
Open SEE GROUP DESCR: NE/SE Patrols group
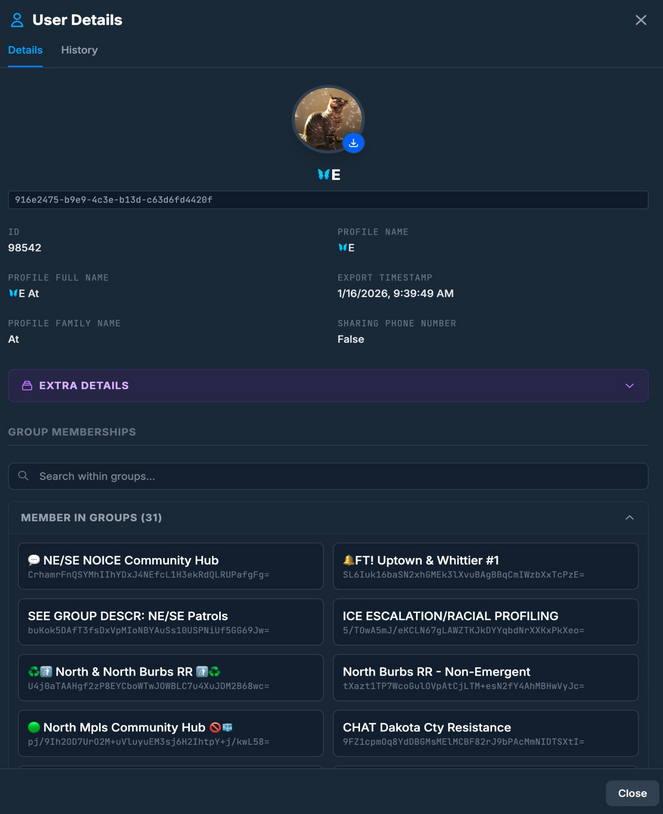(171, 621)
